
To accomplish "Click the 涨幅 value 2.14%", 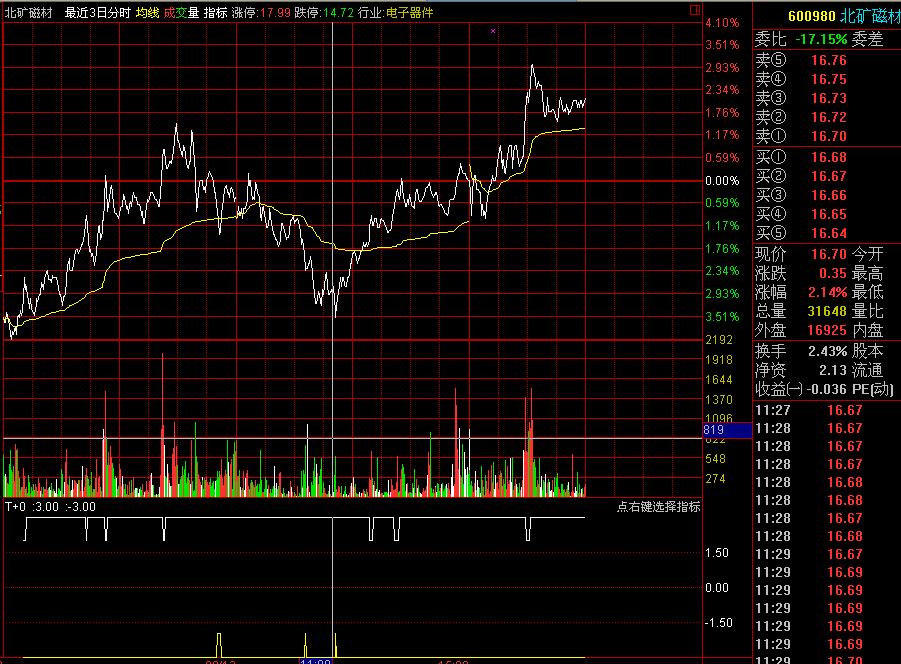I will 827,292.
